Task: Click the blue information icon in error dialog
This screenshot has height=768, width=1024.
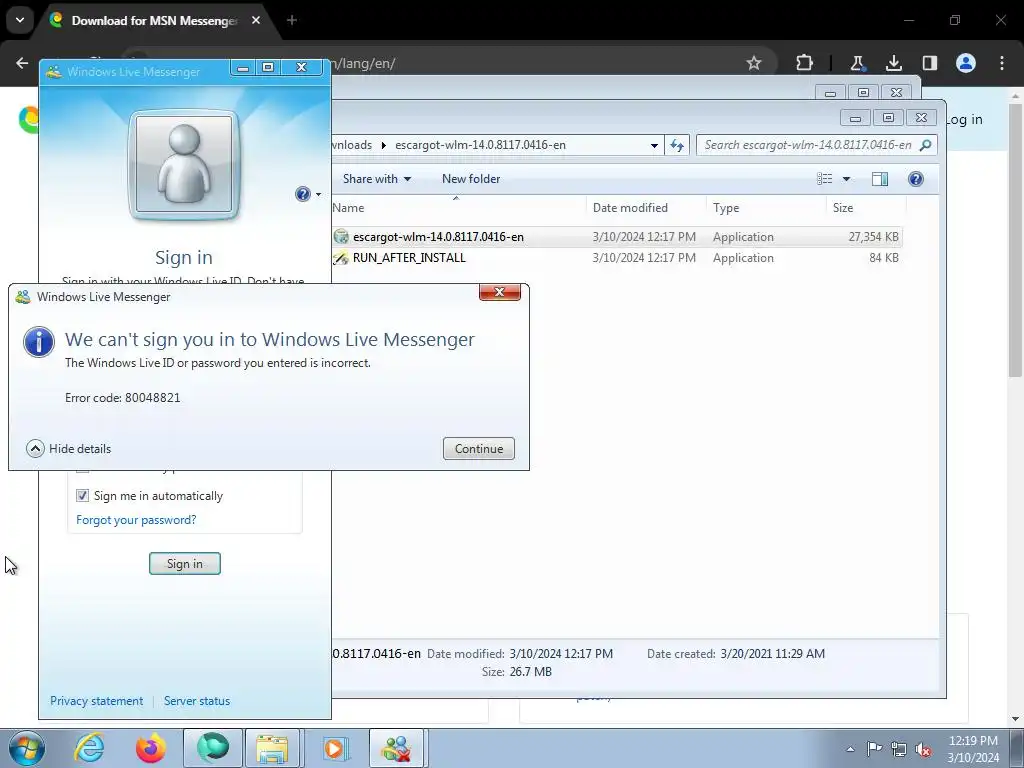Action: coord(39,342)
